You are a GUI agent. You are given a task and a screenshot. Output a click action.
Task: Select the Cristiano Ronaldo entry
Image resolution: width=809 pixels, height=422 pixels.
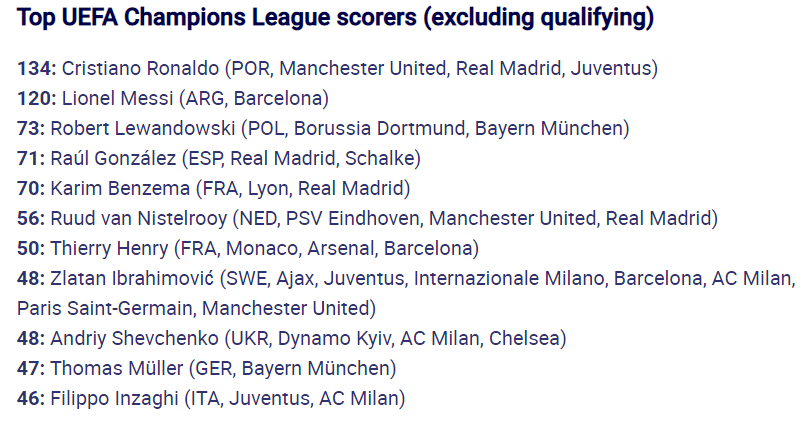[337, 69]
